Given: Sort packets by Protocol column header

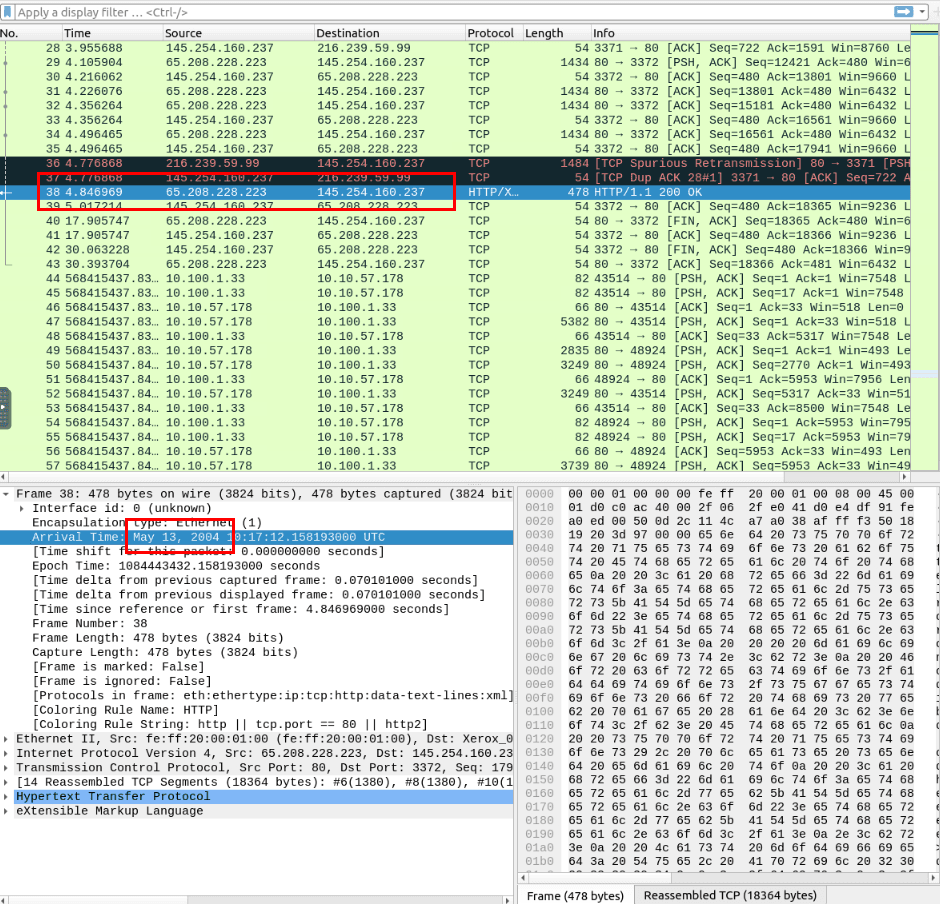Looking at the screenshot, I should point(493,33).
